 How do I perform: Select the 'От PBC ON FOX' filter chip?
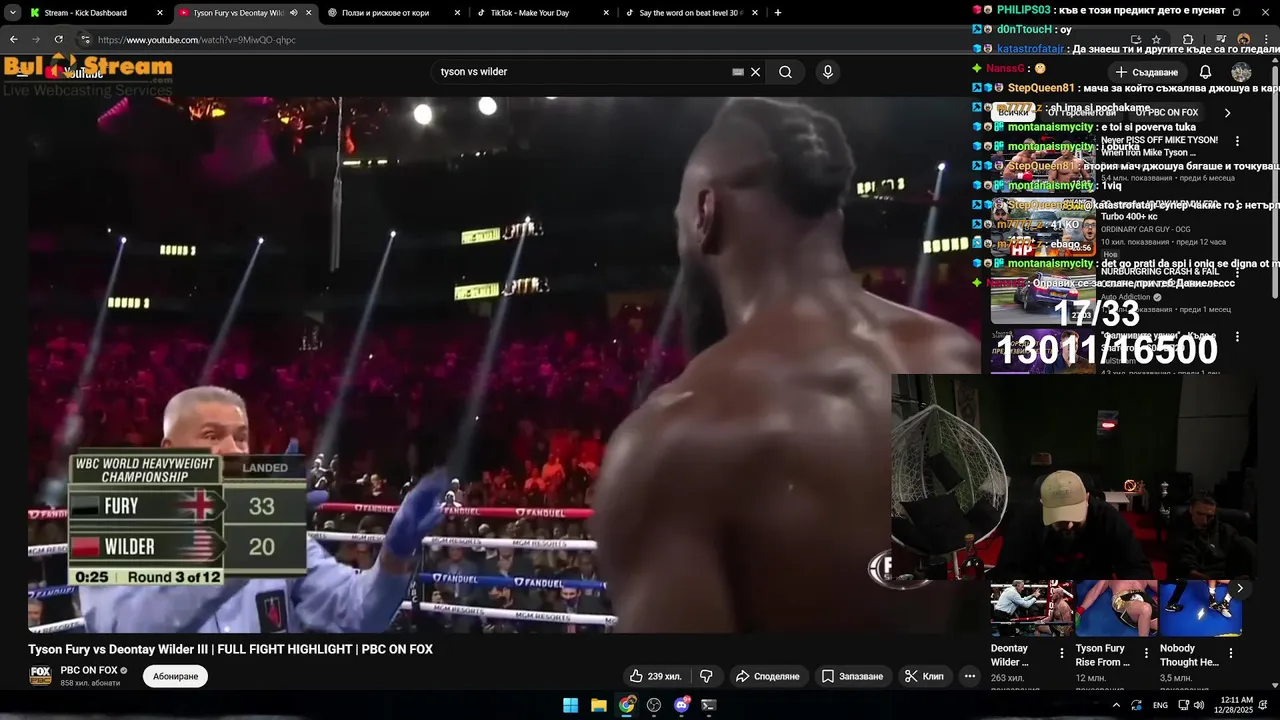pyautogui.click(x=1166, y=113)
